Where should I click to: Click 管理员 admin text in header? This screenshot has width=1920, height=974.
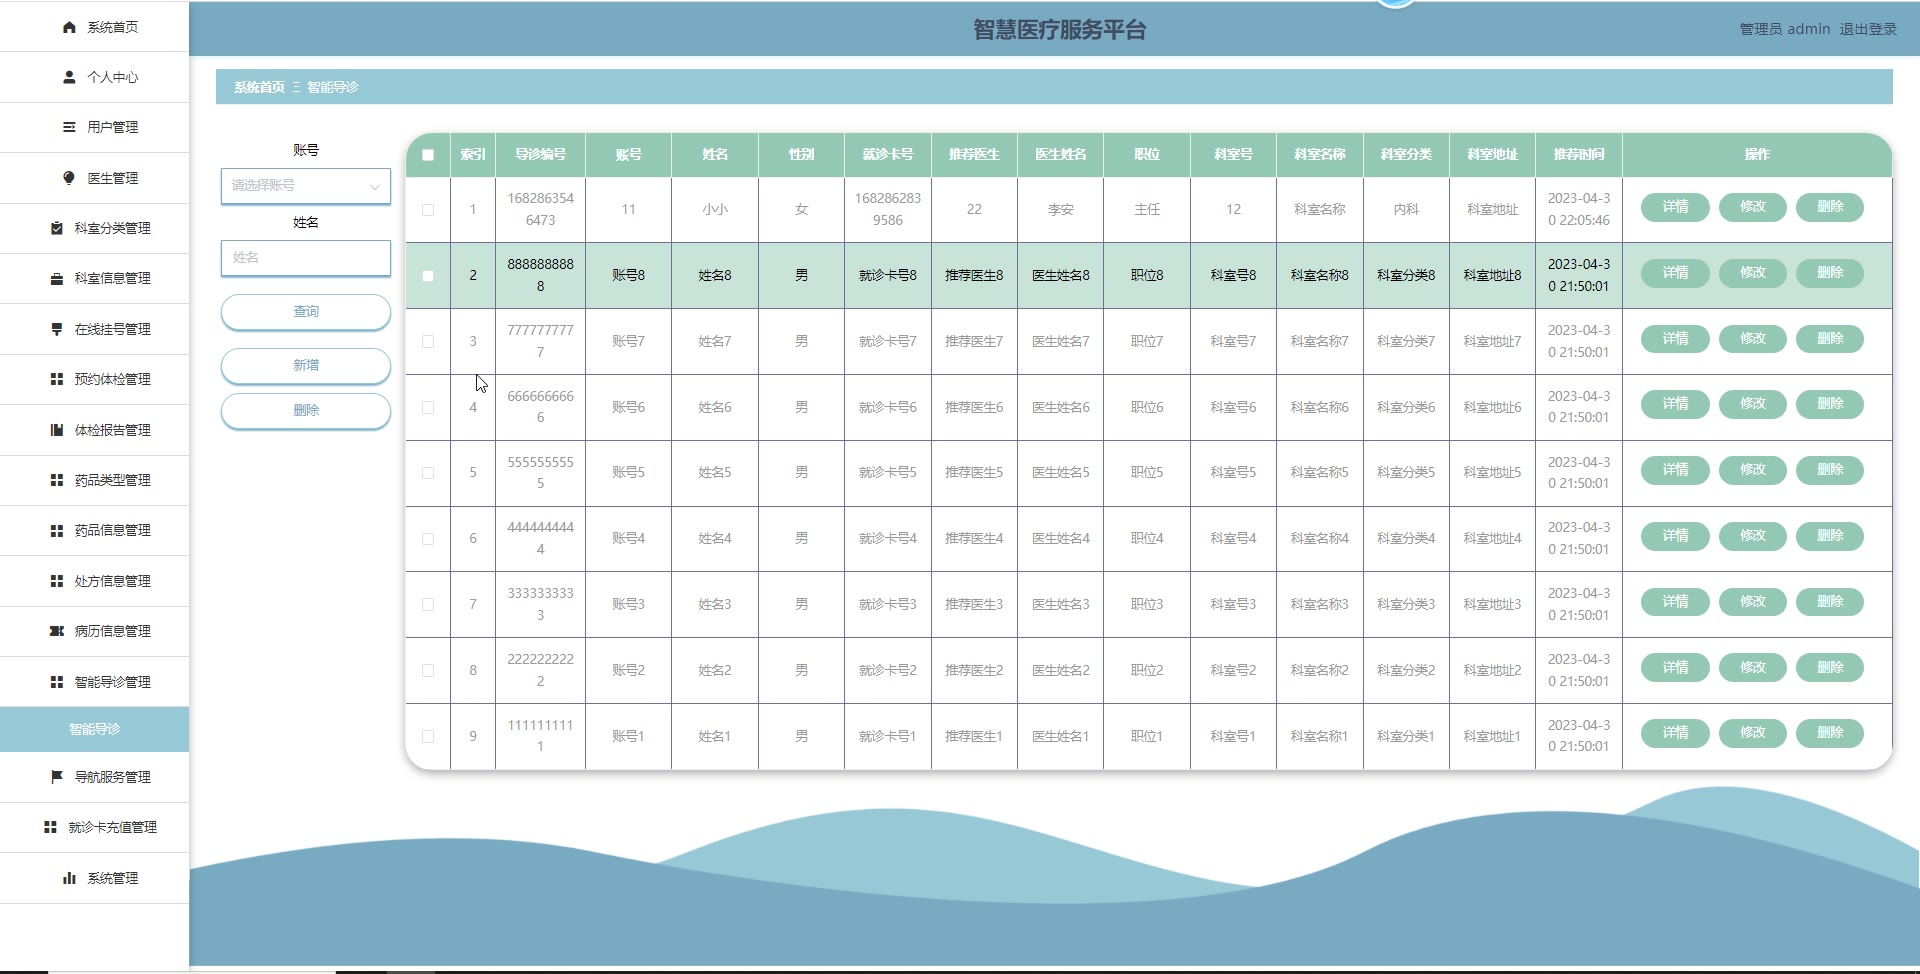pos(1784,29)
